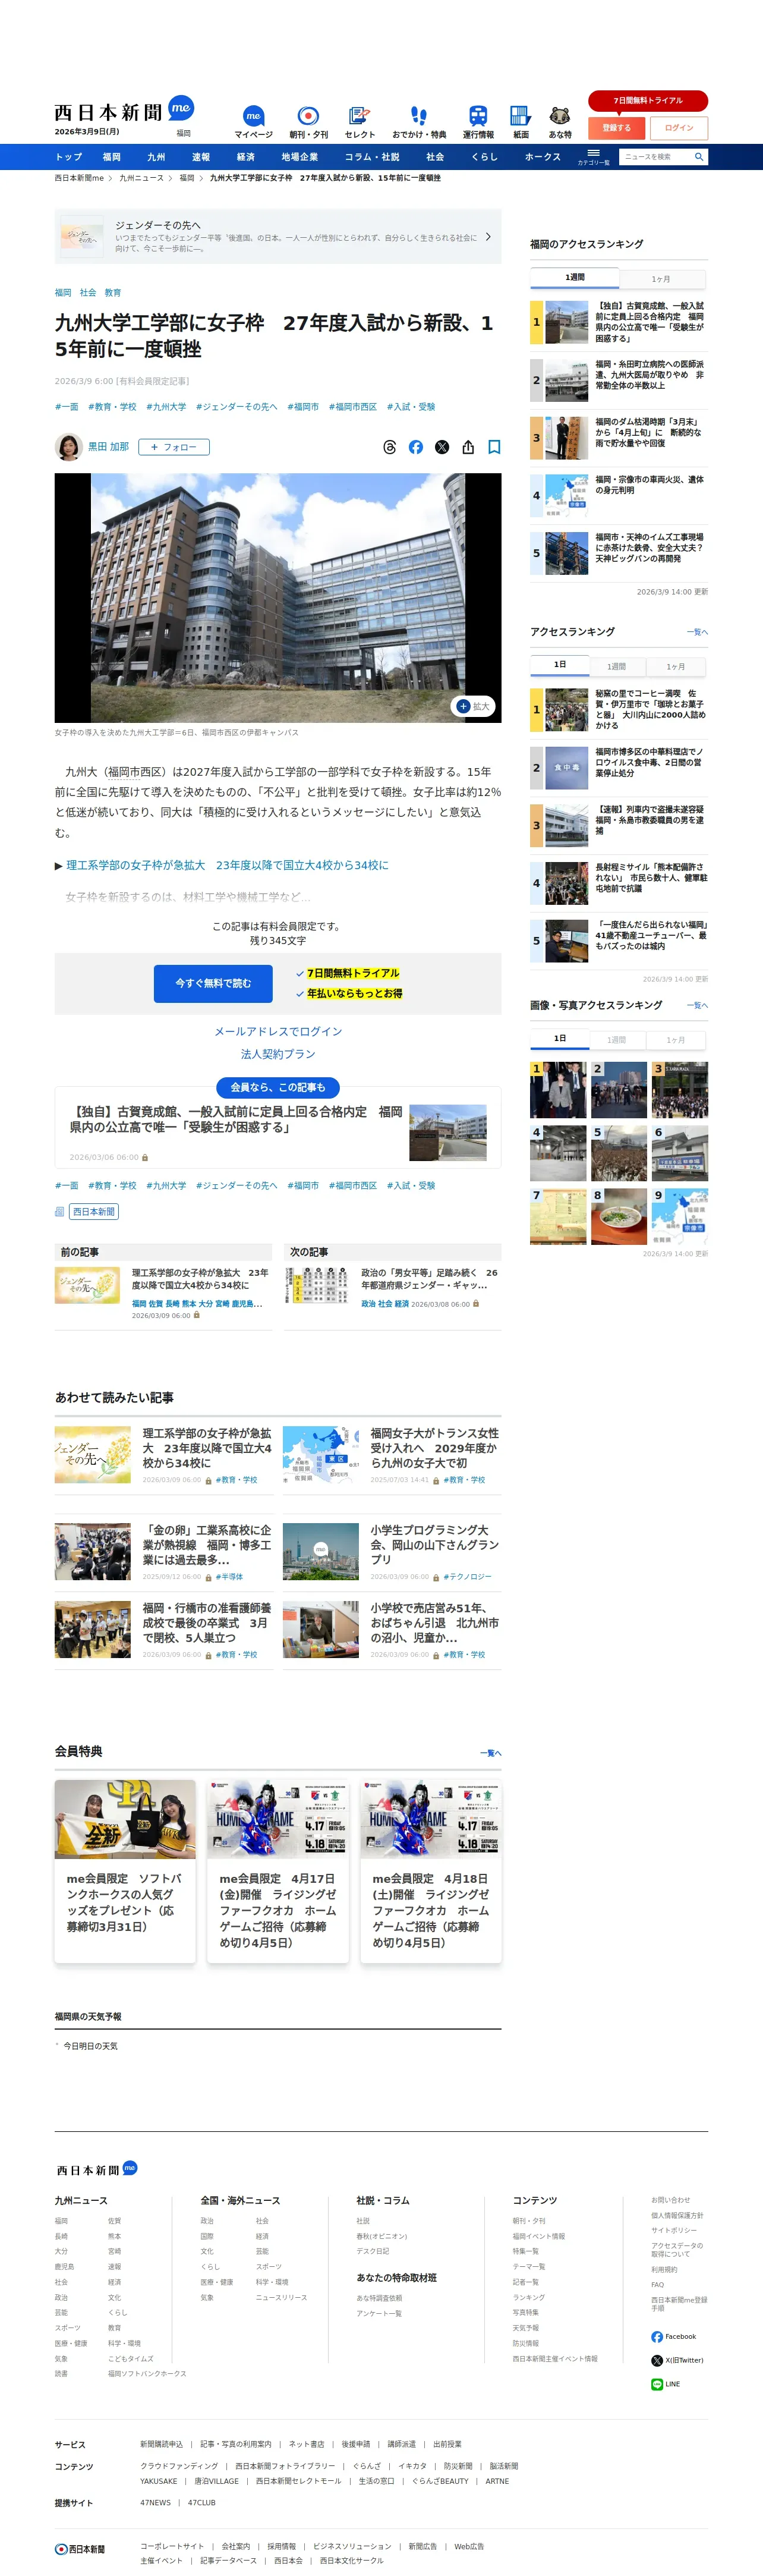Open image ranking thumbnail number 1
This screenshot has height=2576, width=763.
click(x=558, y=1089)
